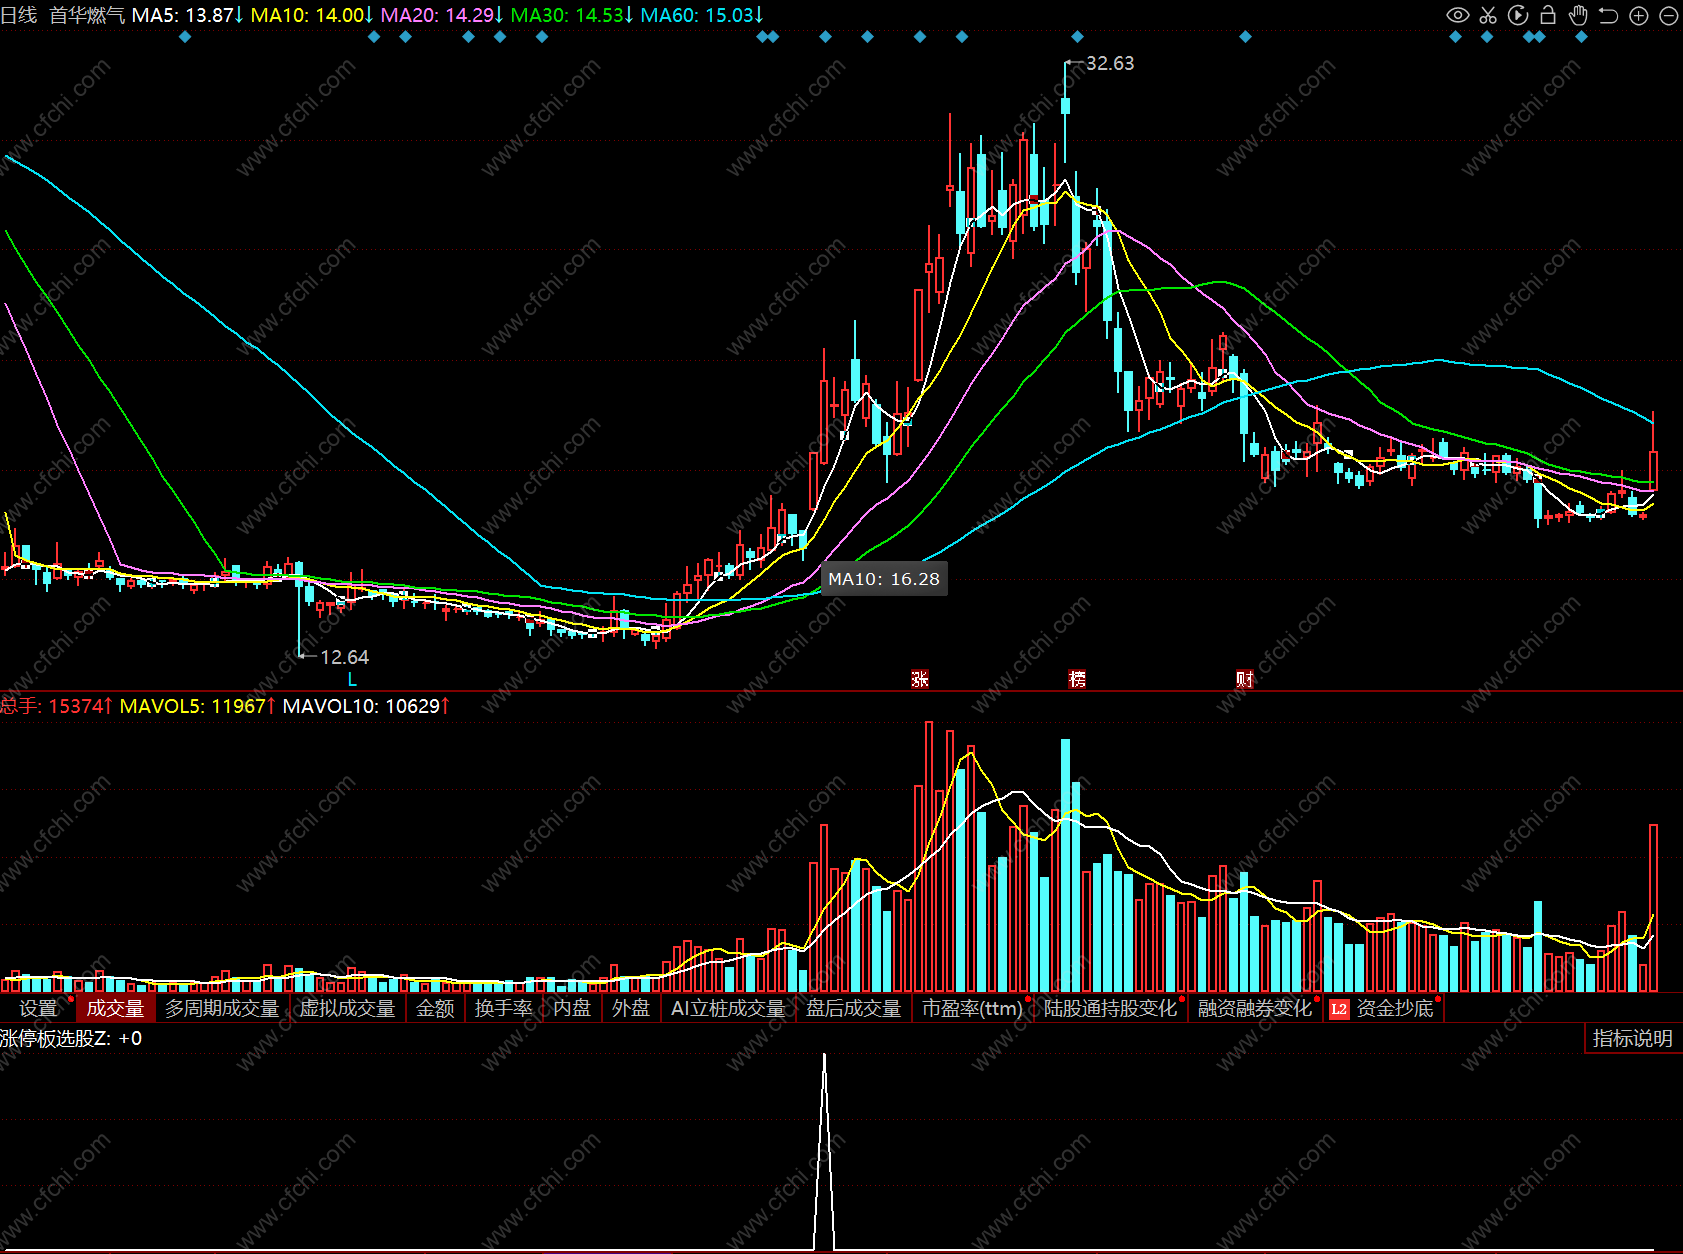Switch to 虚拟成交量 tab

pos(347,1008)
